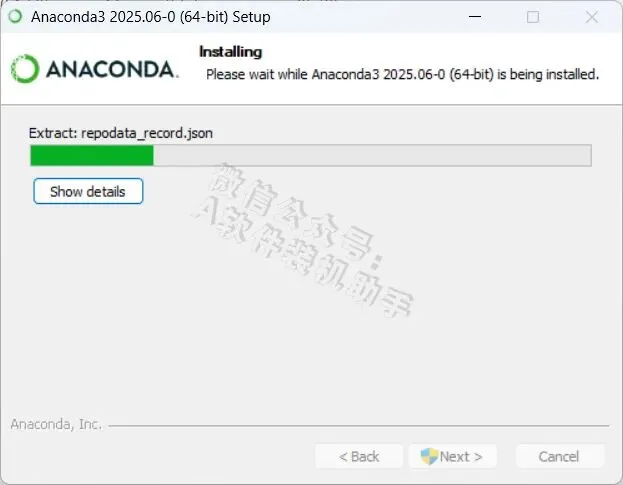Click the disabled maximize window icon

pos(533,17)
